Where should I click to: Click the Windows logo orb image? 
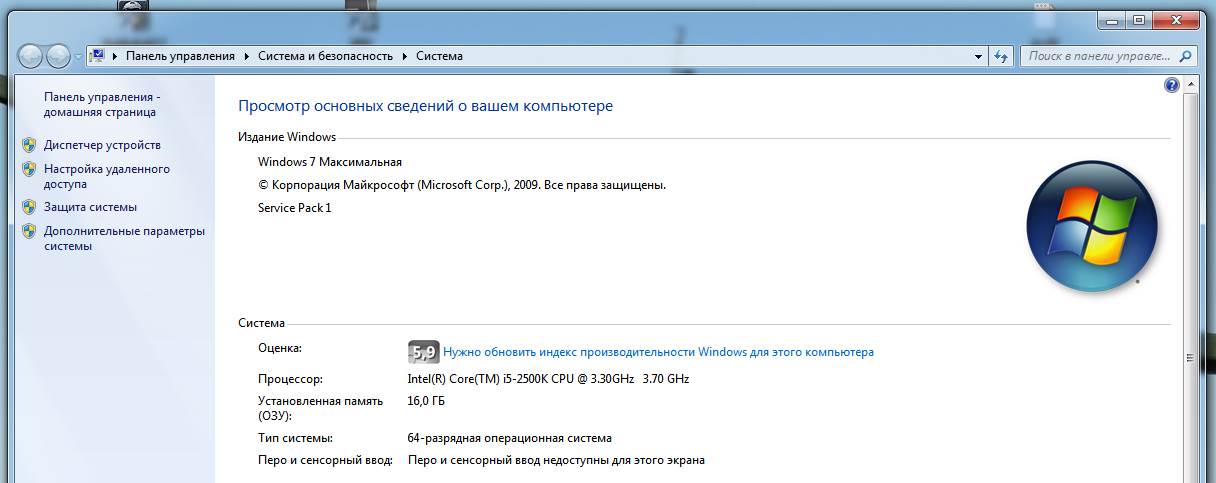click(1092, 227)
